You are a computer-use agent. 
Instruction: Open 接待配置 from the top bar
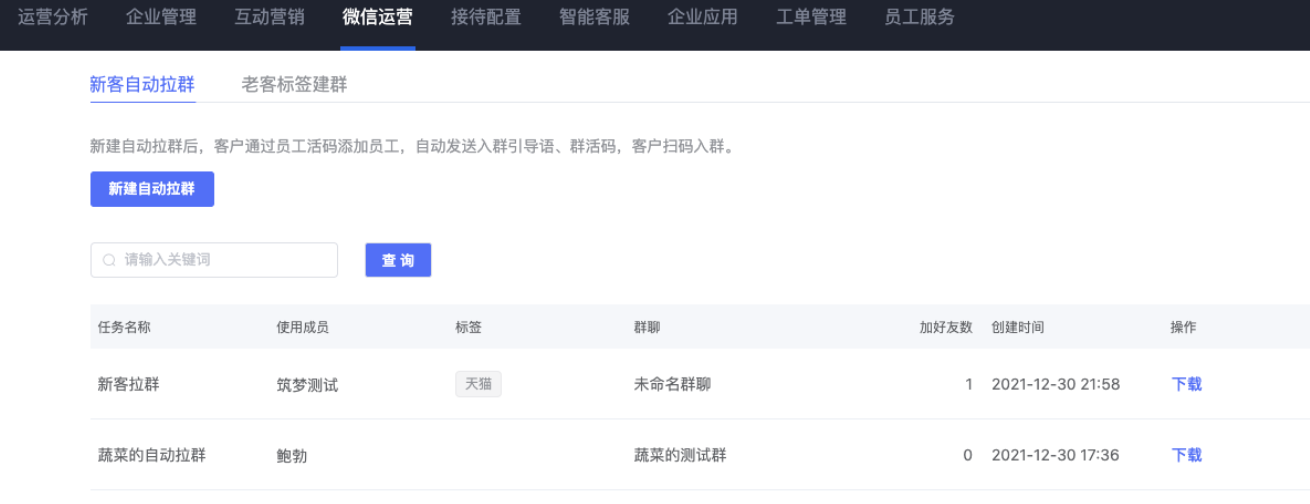485,17
